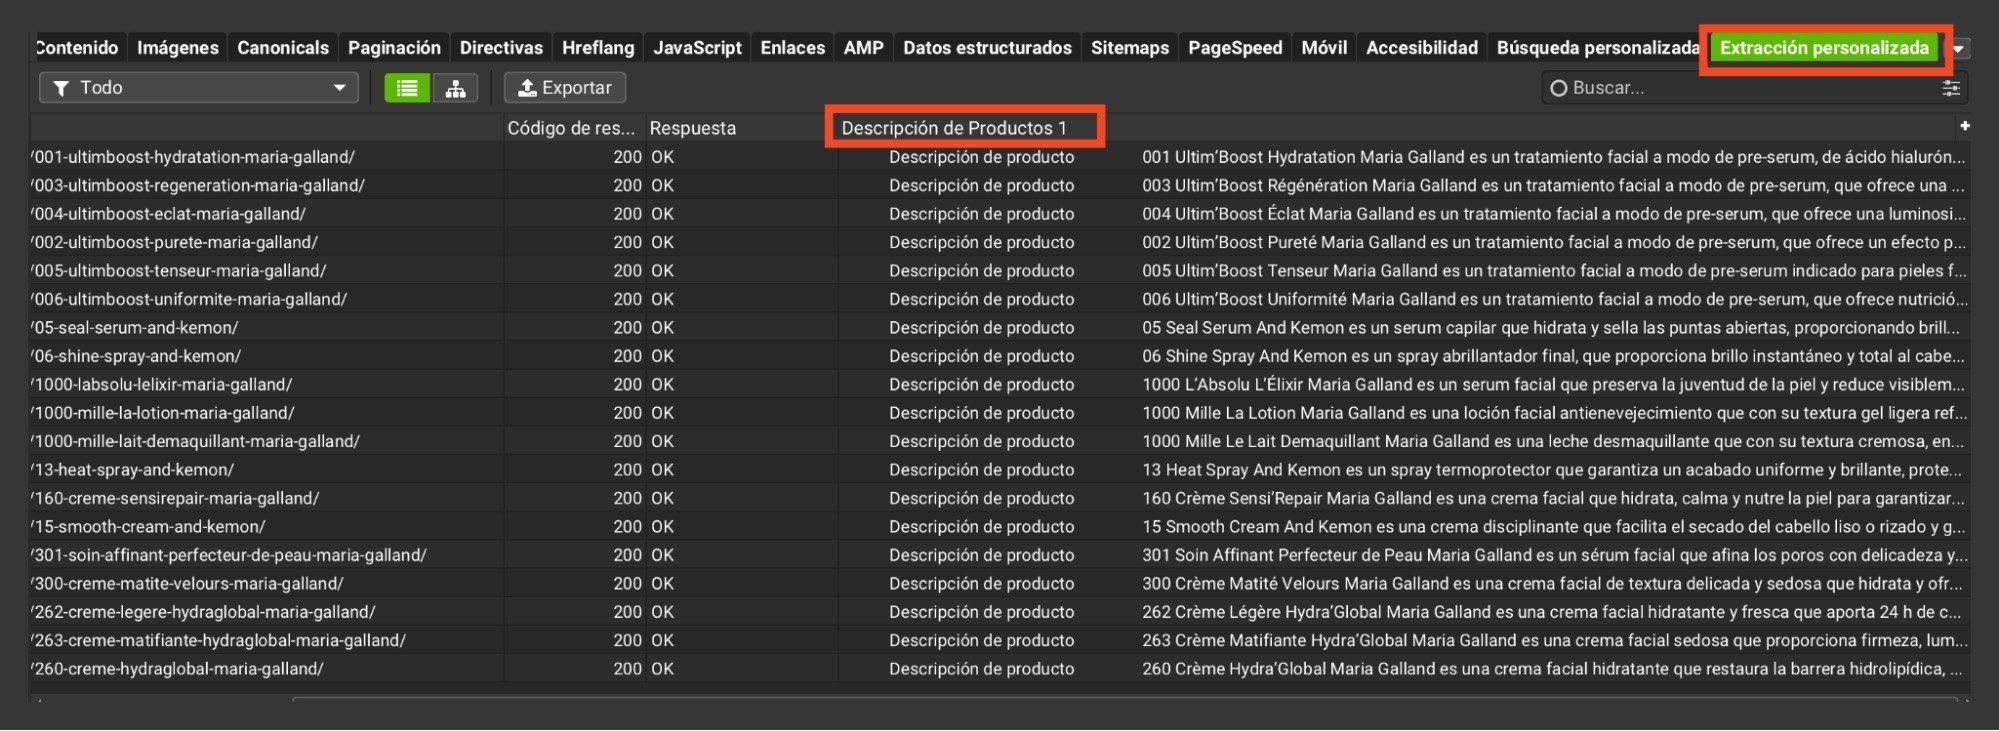Switch to Búsqueda personalizada tab
Screen dimensions: 1999x731
coord(1597,47)
